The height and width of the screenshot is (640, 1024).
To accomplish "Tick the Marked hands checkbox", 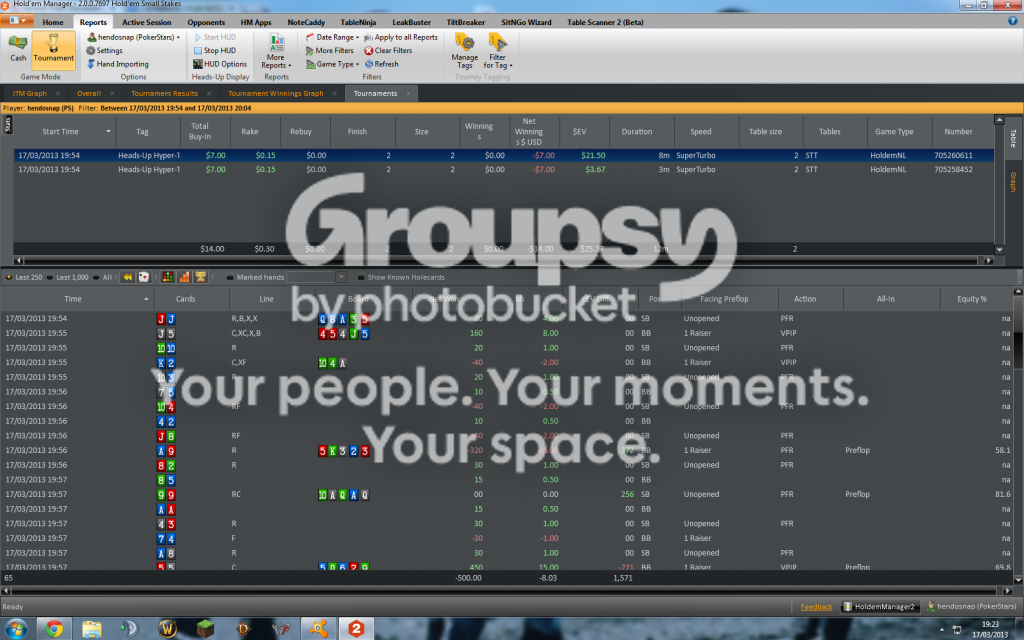I will coord(230,278).
